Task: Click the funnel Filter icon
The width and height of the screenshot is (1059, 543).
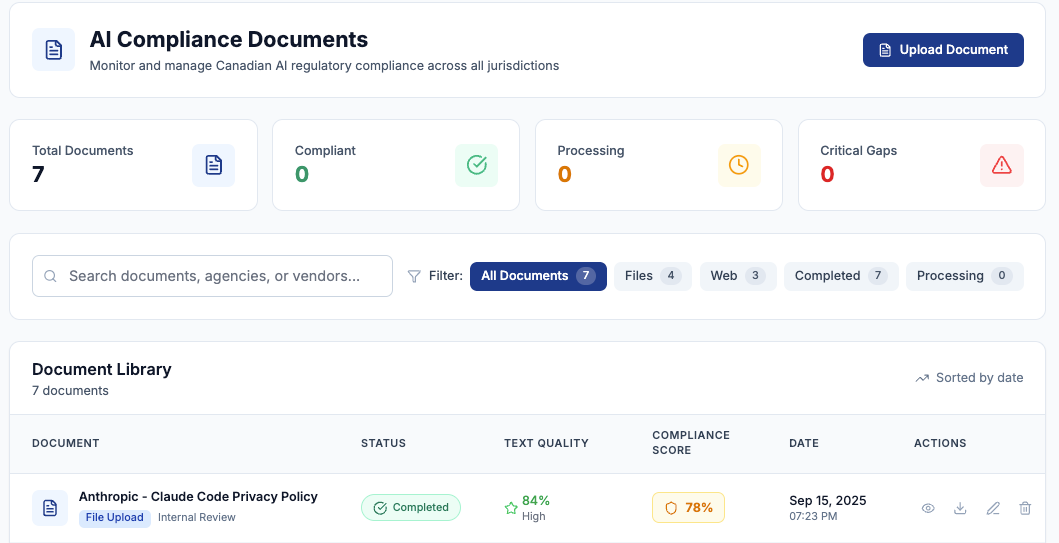Action: 414,276
